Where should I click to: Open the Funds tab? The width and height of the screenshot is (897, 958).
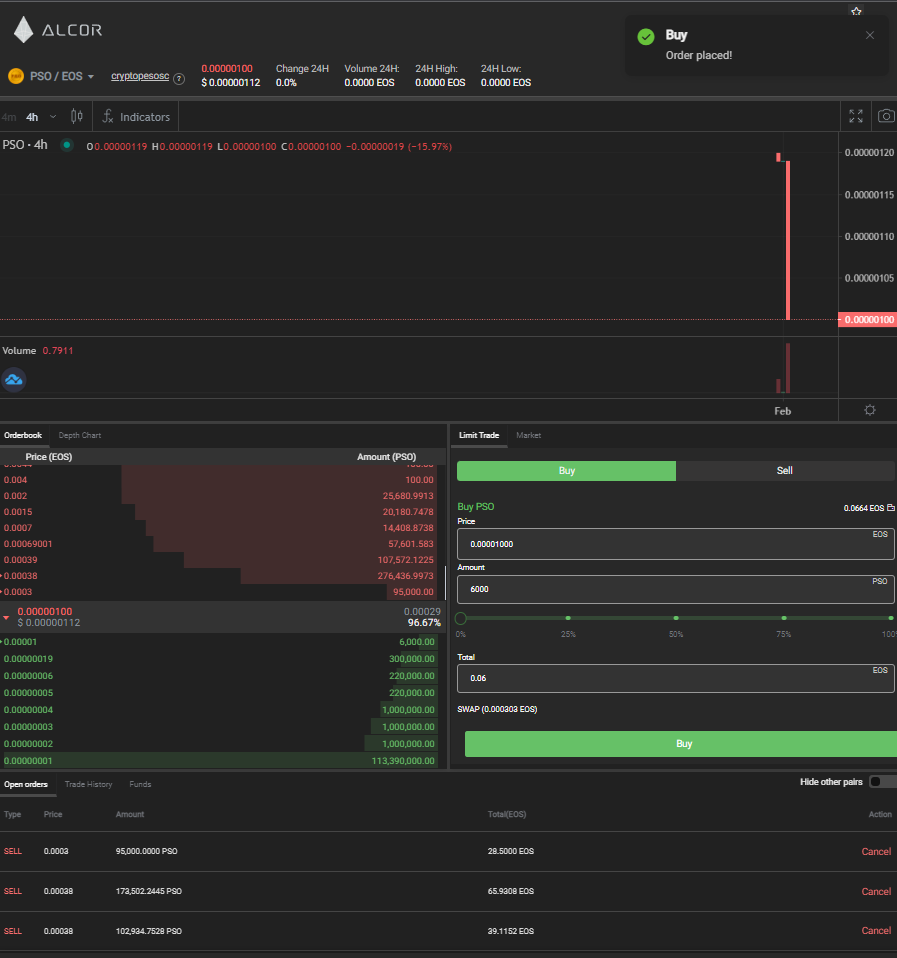click(140, 784)
